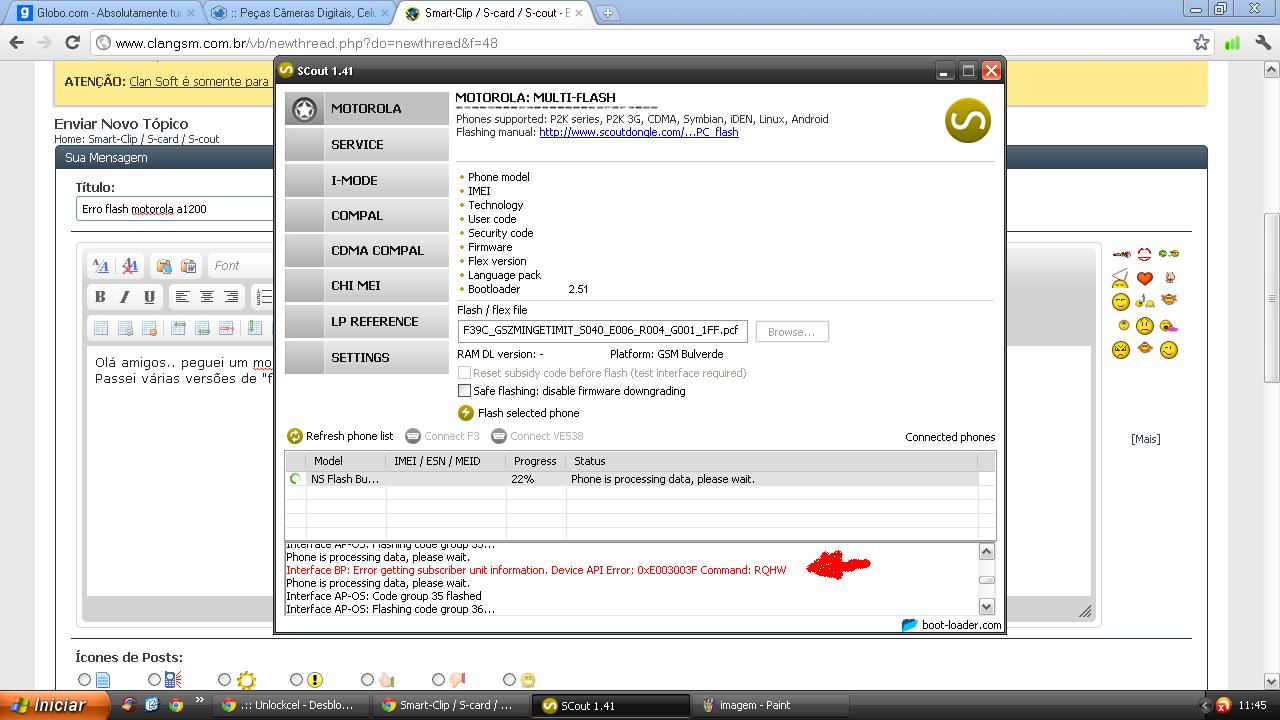Toggle bold formatting in post editor
Screen dimensions: 1280x720
pyautogui.click(x=100, y=297)
